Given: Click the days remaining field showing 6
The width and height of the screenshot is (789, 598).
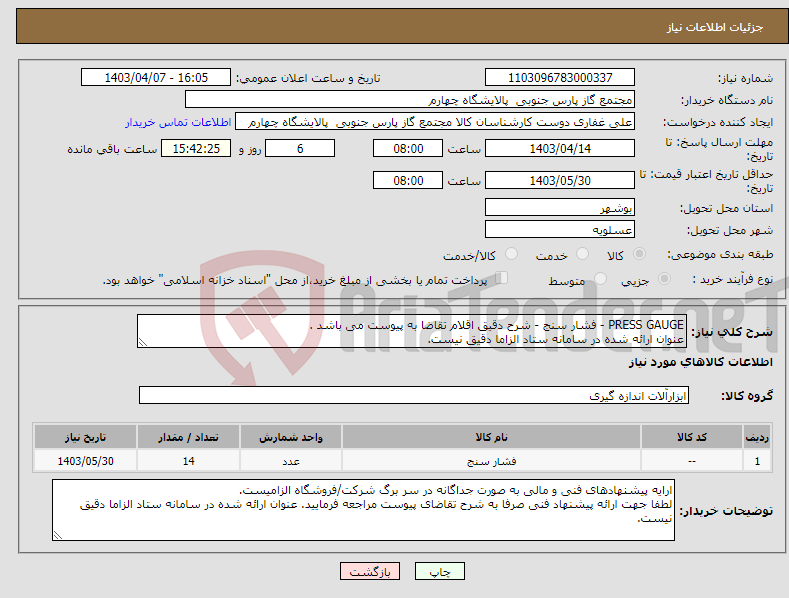Looking at the screenshot, I should [x=300, y=148].
